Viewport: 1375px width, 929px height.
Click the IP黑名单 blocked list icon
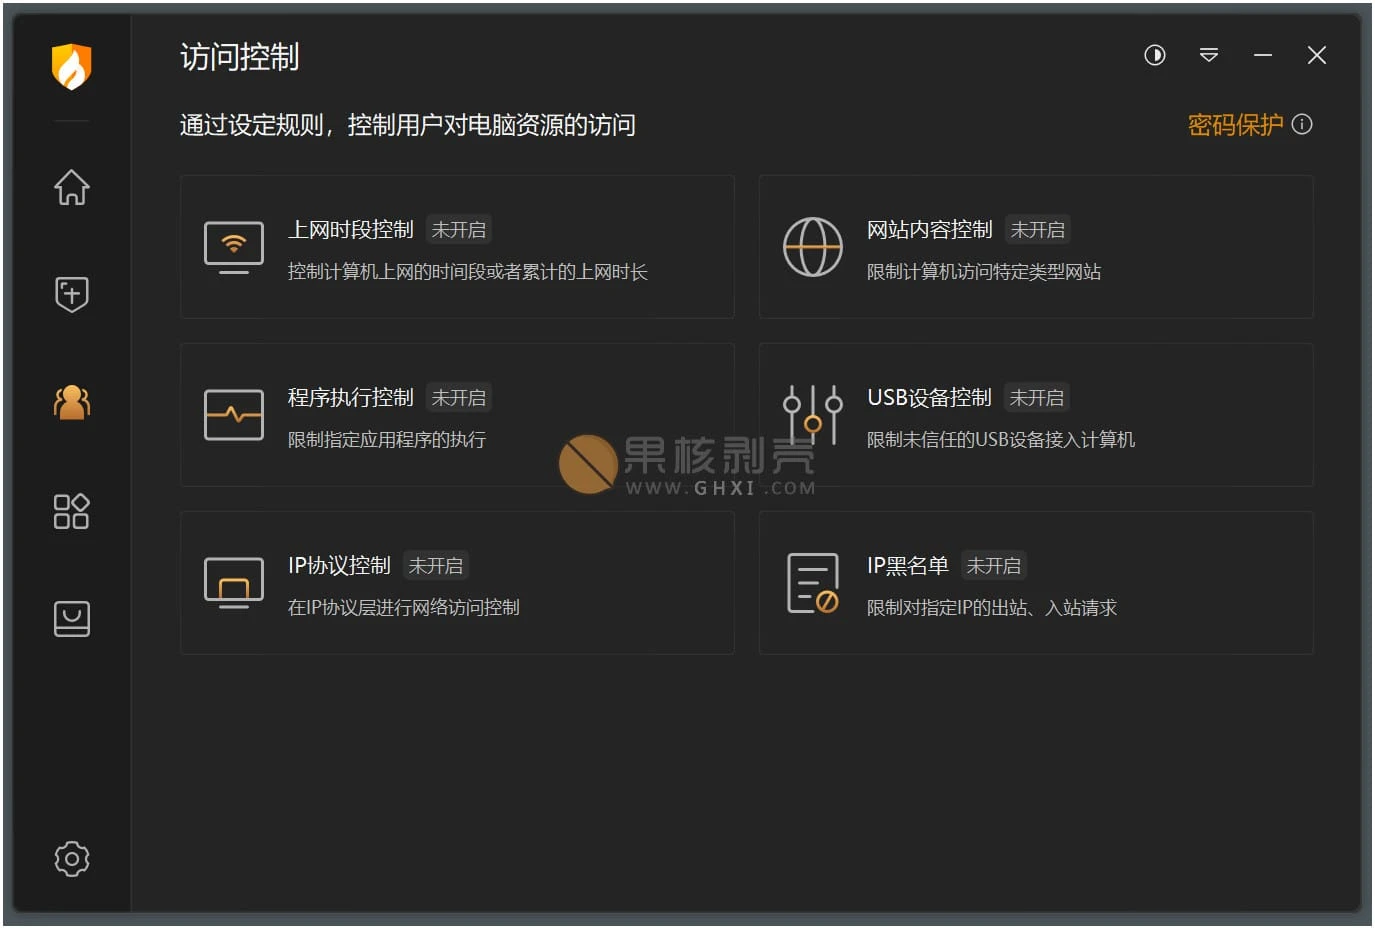(813, 583)
